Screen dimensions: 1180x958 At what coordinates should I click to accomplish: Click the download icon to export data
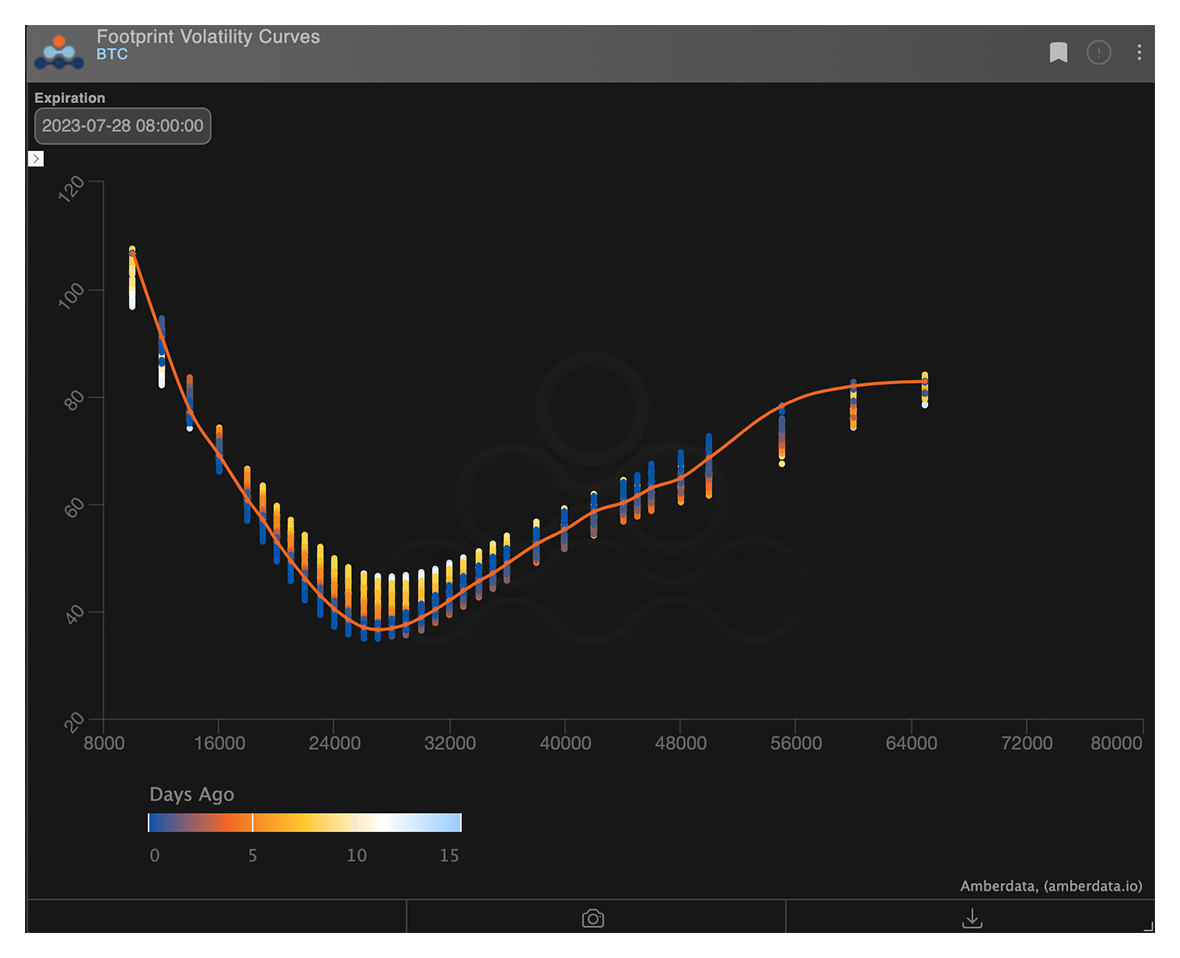coord(971,917)
